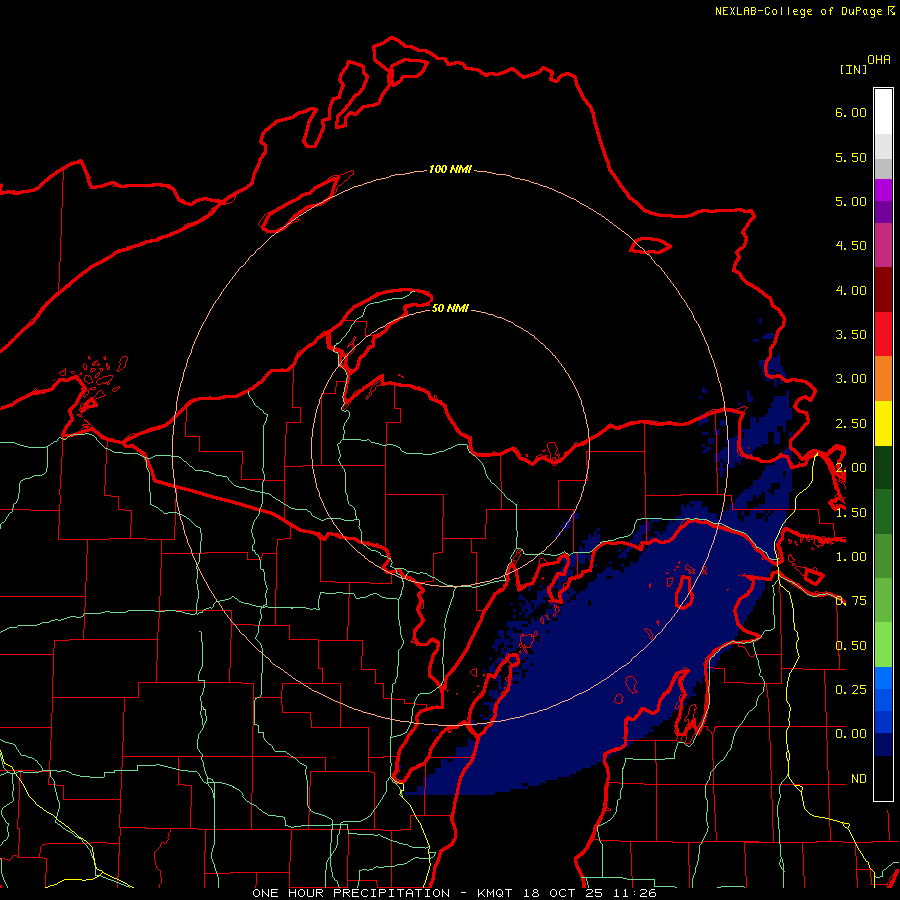Click the 4.00 legend value

(x=851, y=290)
